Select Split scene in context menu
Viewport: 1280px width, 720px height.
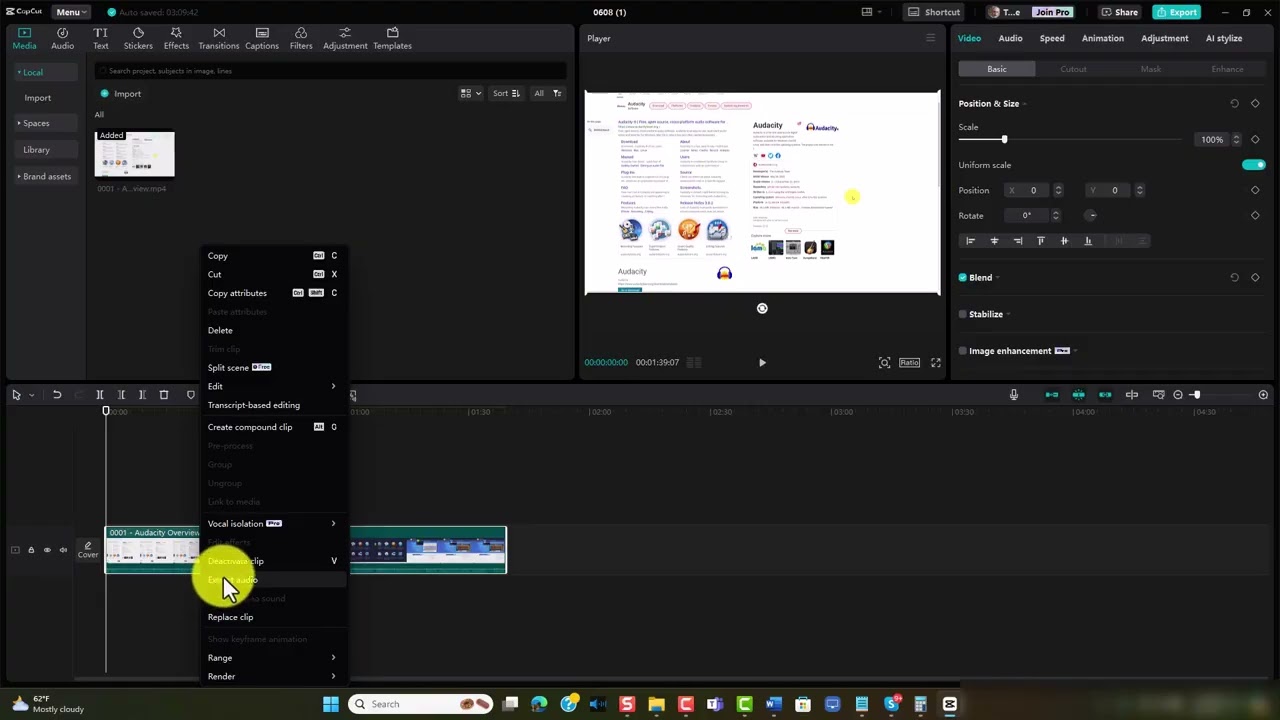tap(273, 368)
